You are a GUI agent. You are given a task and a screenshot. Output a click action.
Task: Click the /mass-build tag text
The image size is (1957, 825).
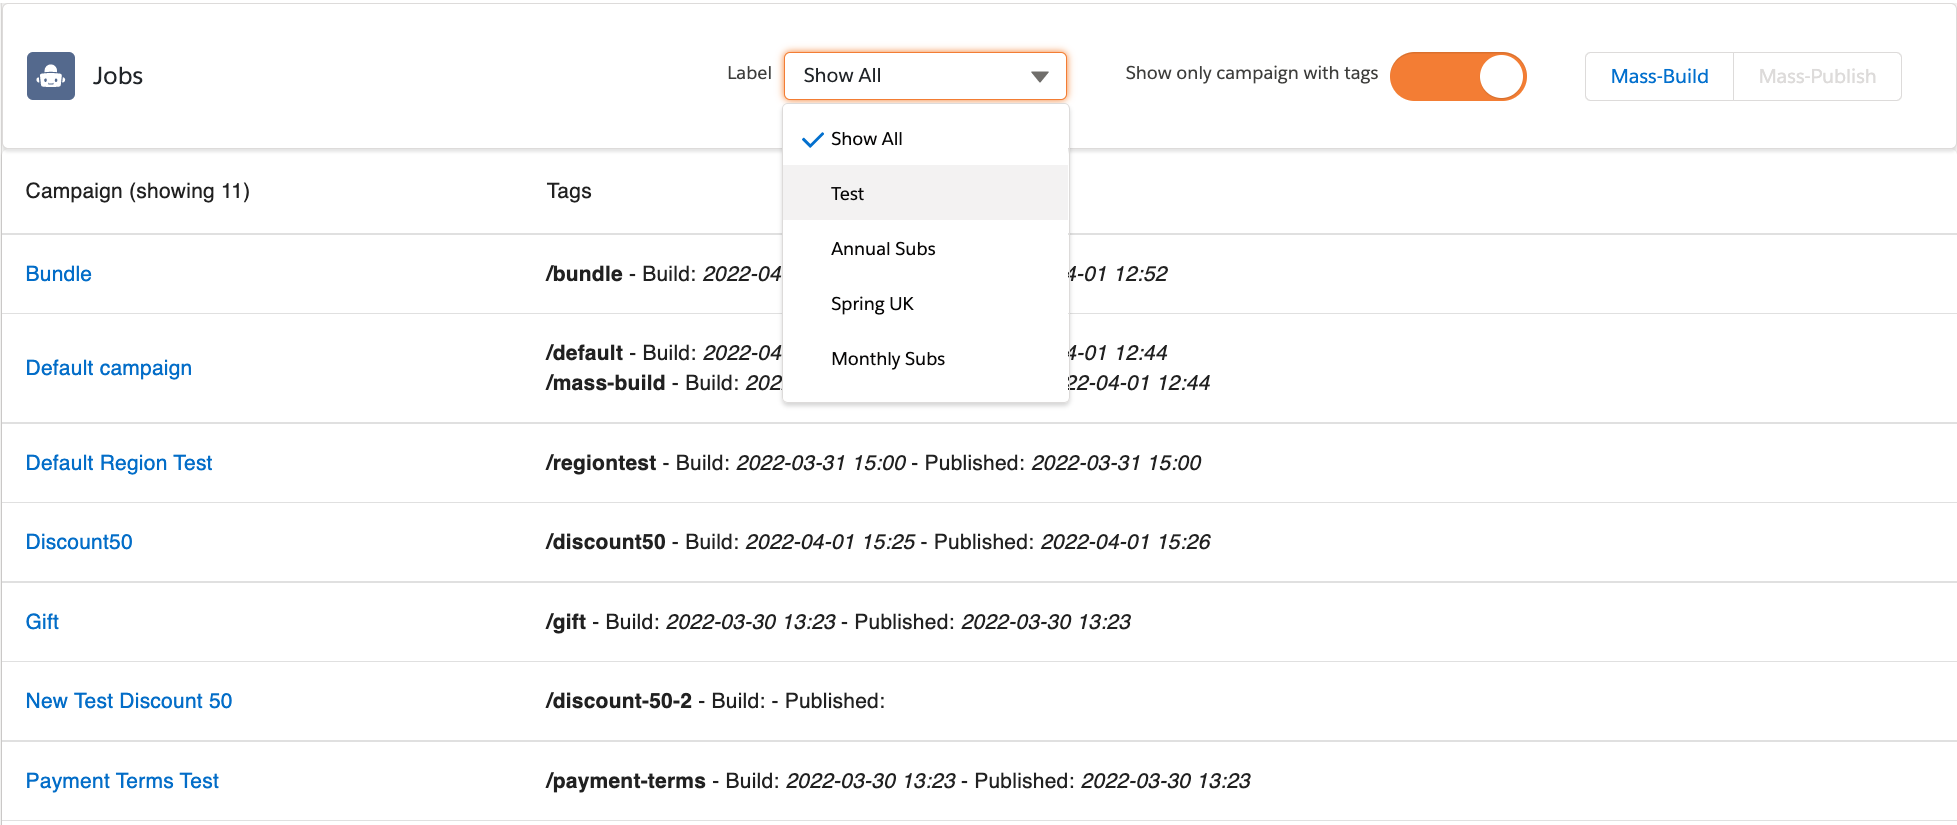(605, 383)
